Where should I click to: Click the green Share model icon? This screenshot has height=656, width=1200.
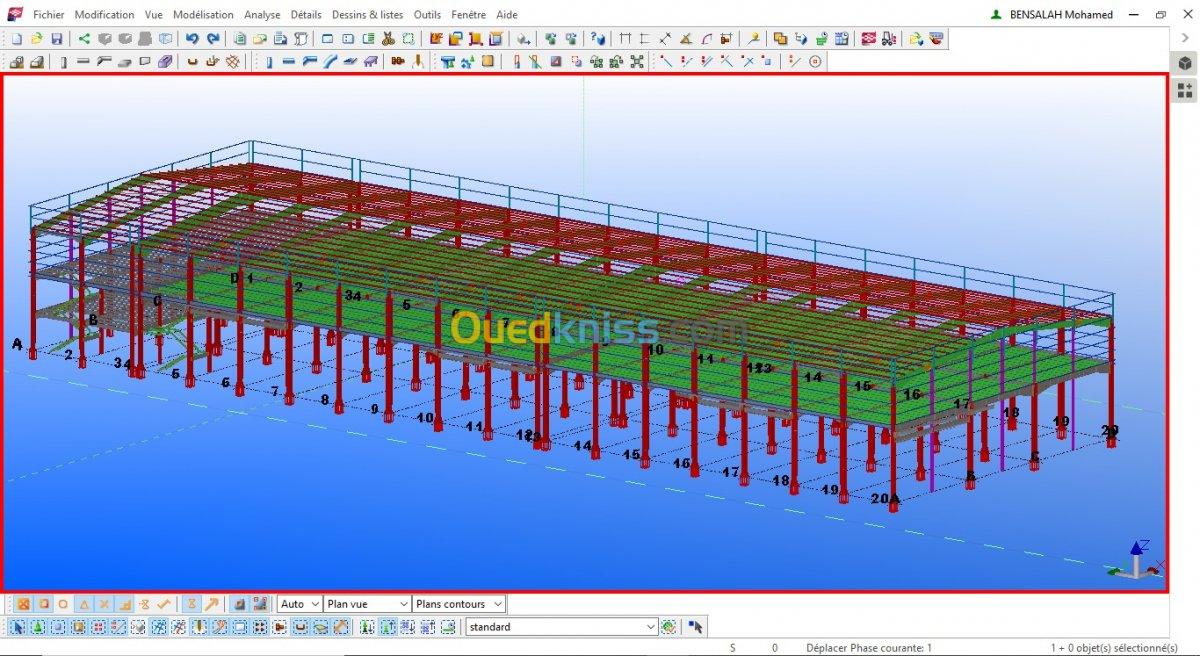(x=84, y=39)
